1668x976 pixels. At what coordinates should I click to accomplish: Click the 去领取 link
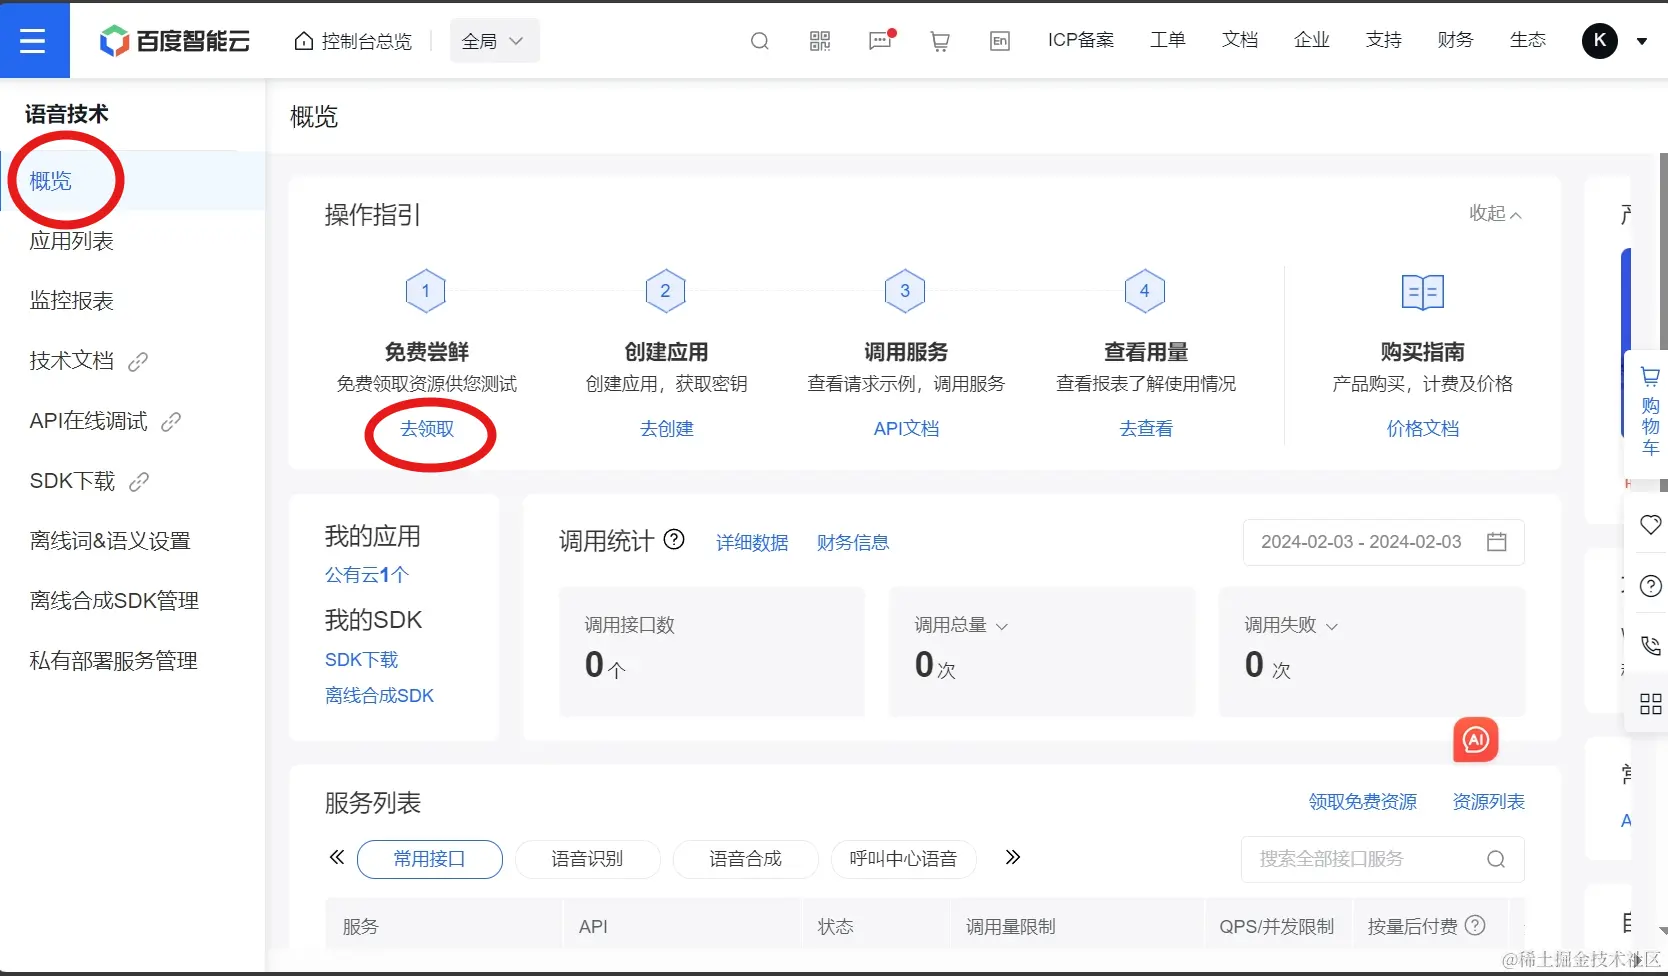coord(427,428)
